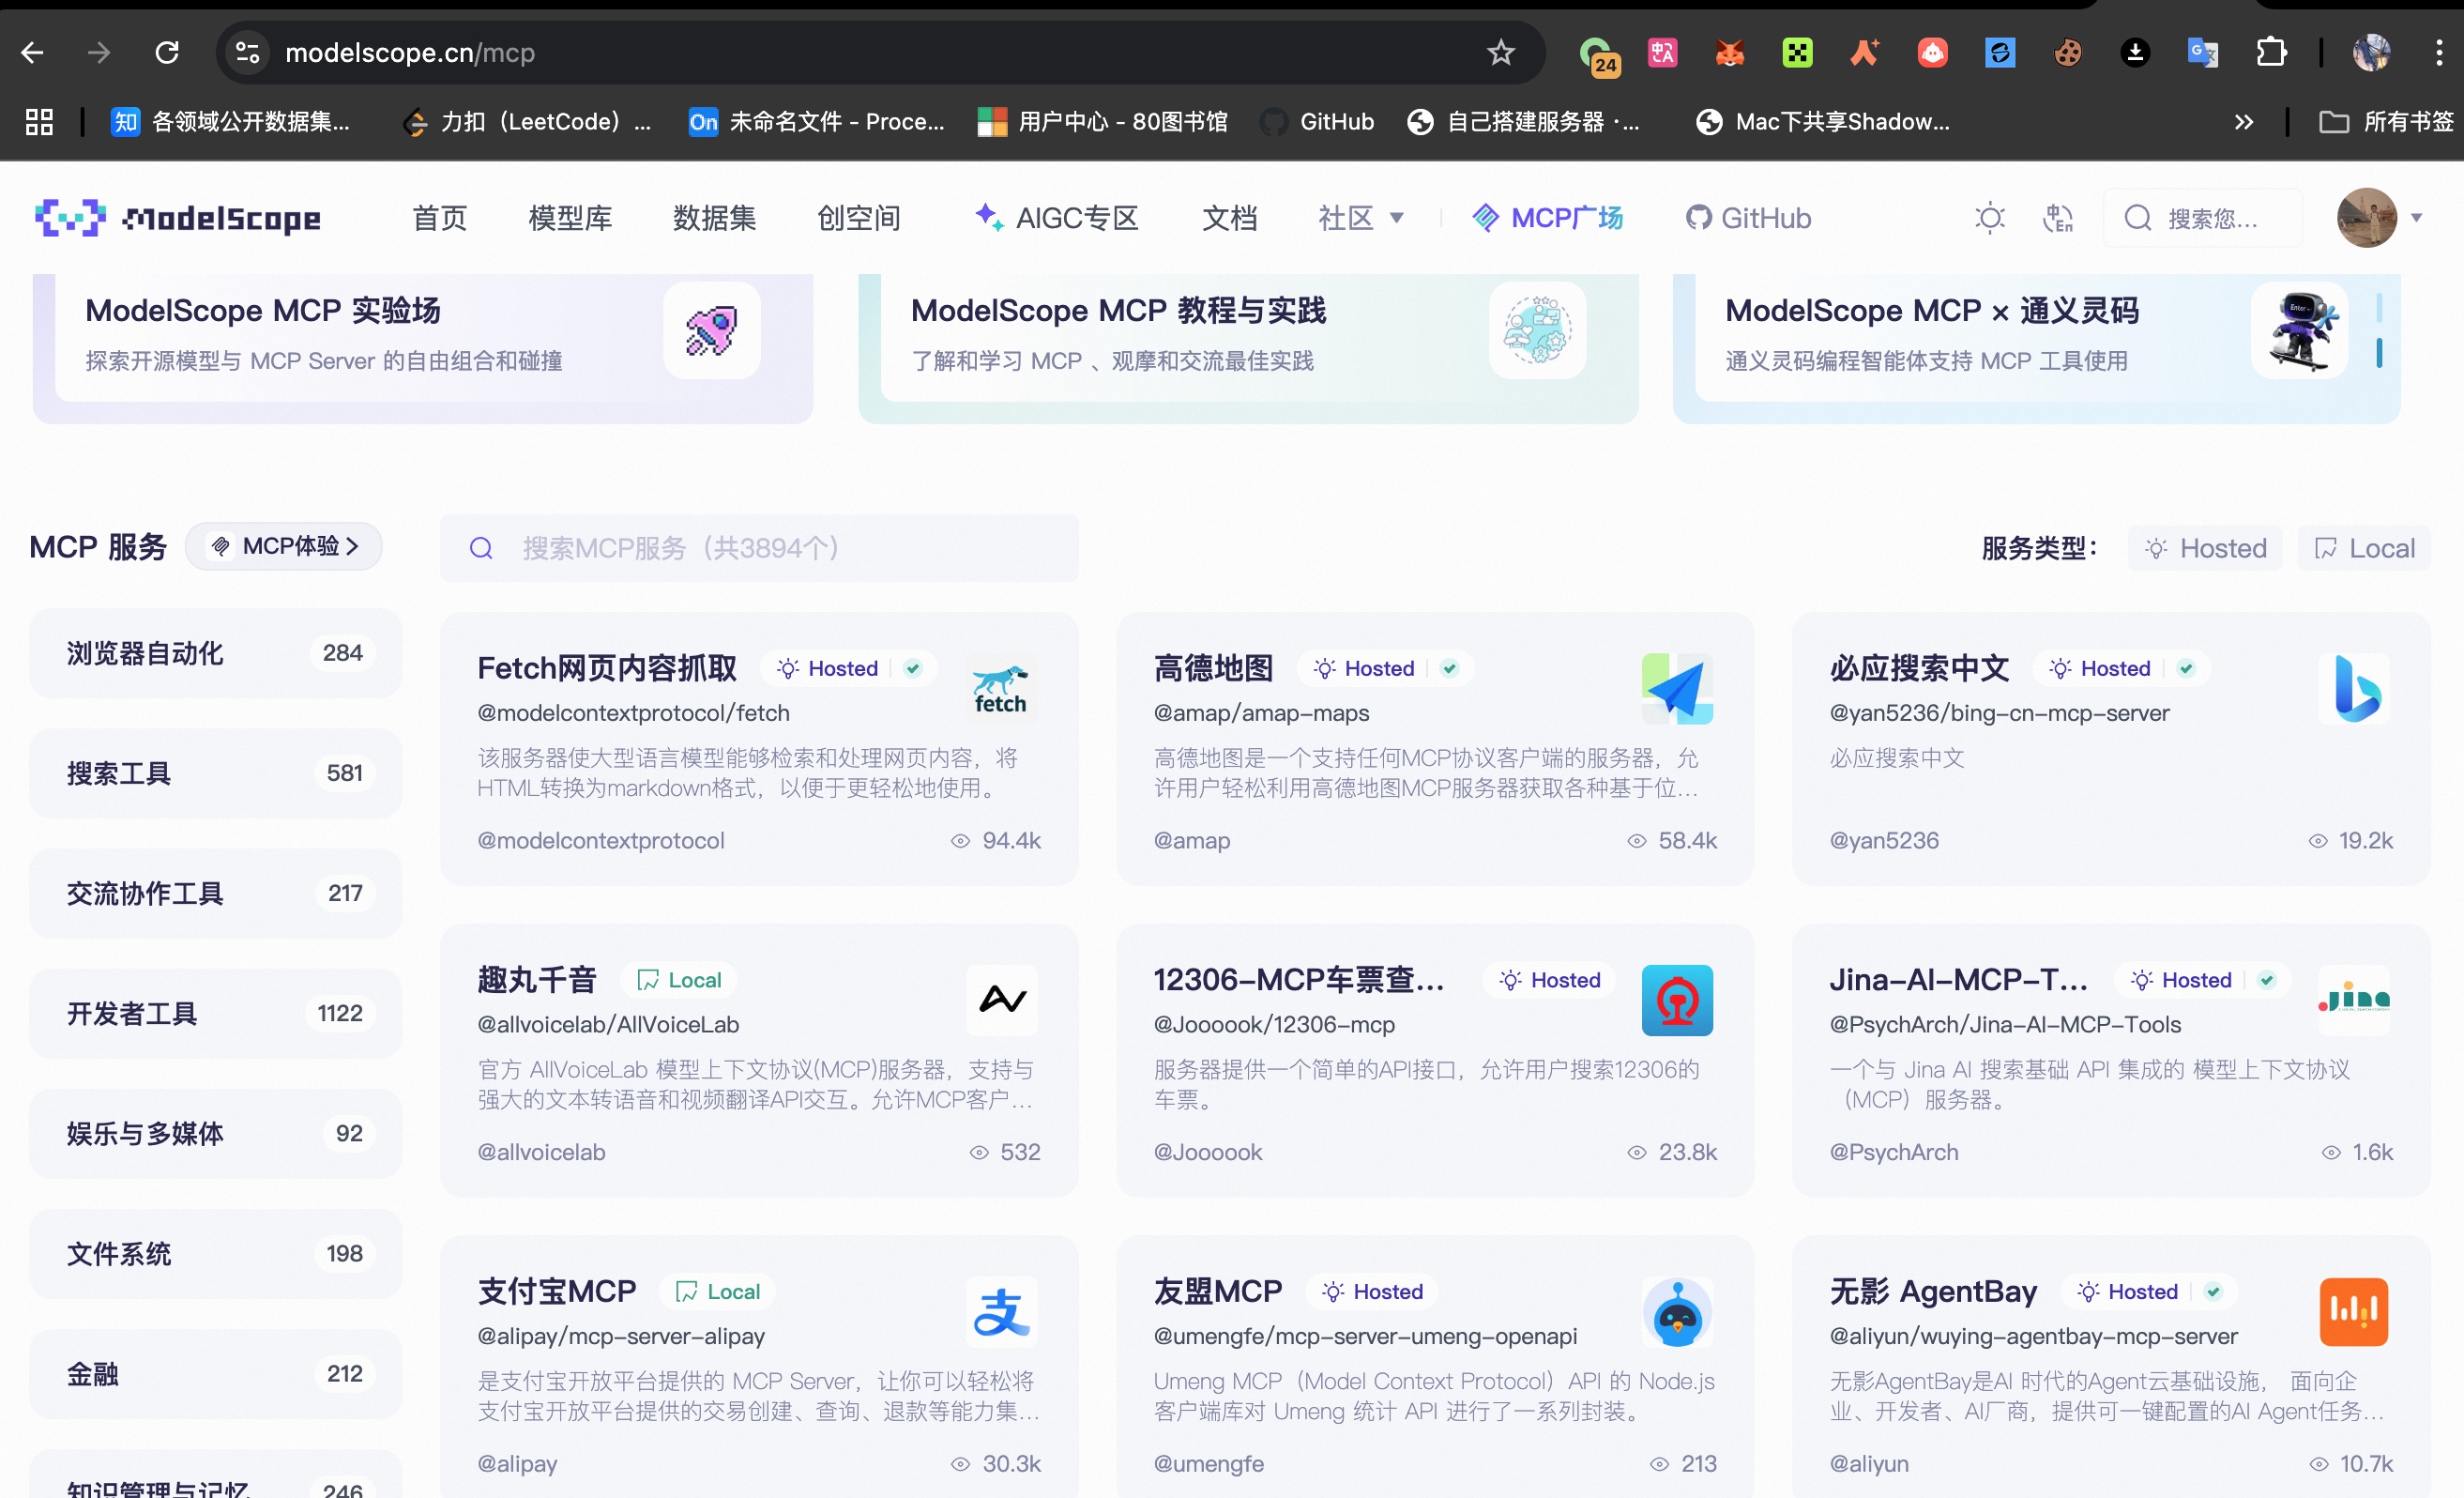This screenshot has height=1498, width=2464.
Task: Click the robot icon on 通义灵码 banner
Action: click(x=2300, y=330)
